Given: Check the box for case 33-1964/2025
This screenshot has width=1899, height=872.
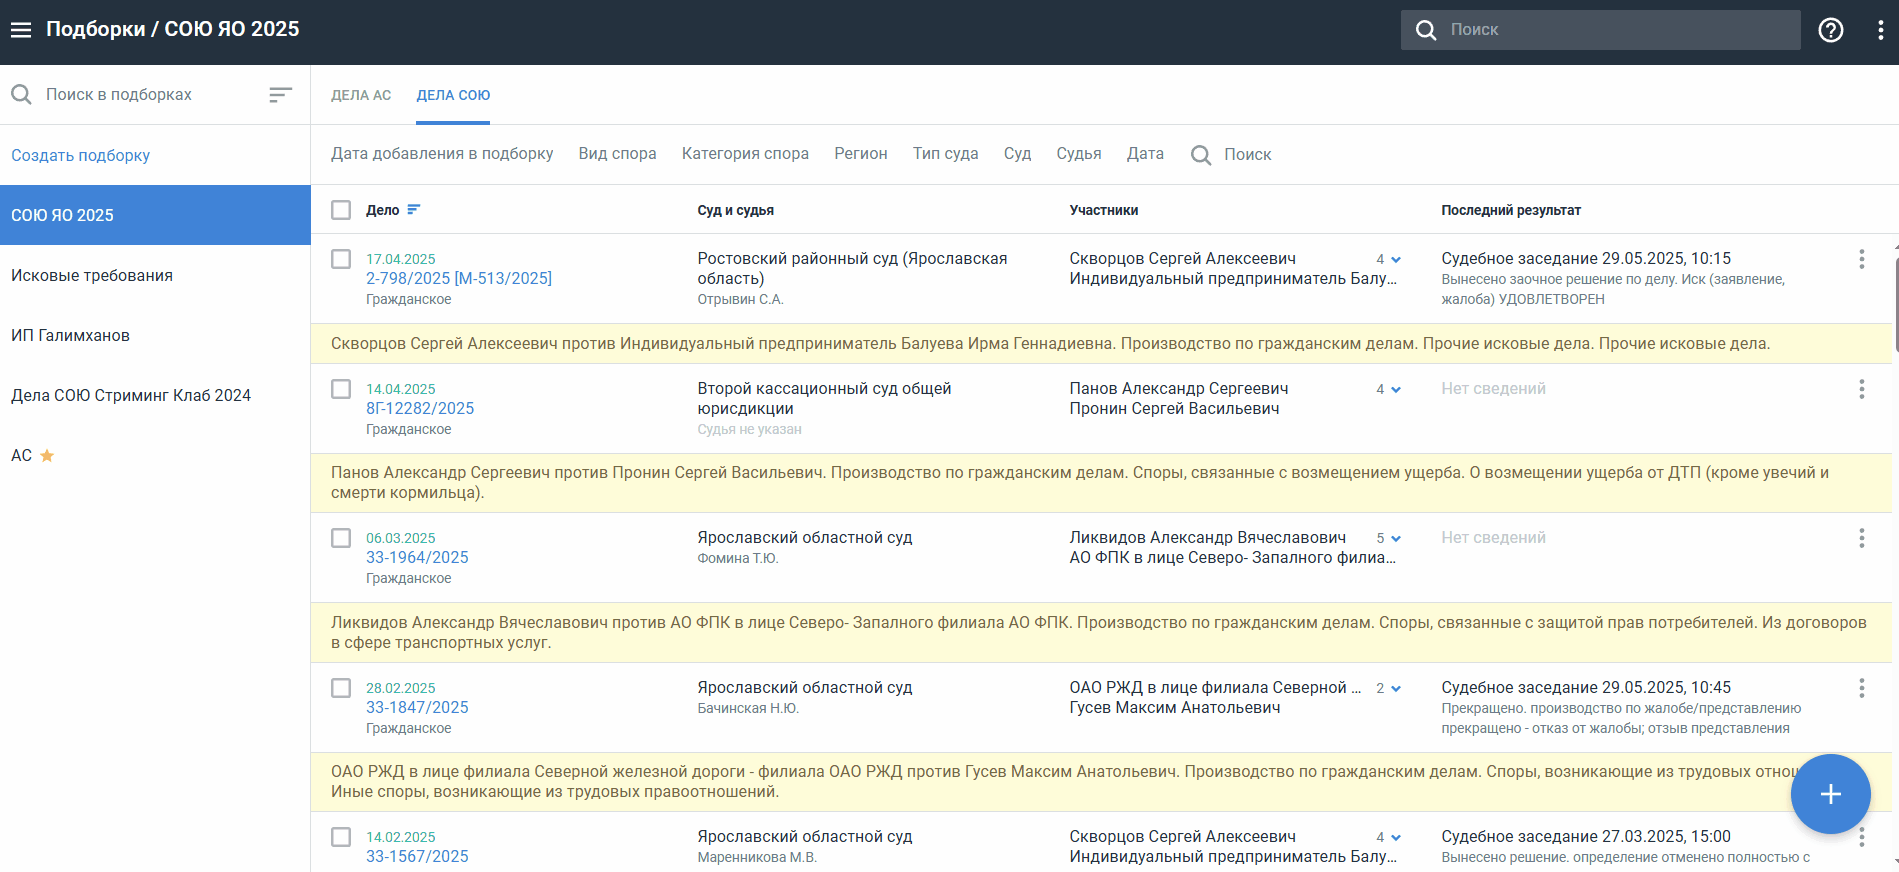Looking at the screenshot, I should point(341,538).
